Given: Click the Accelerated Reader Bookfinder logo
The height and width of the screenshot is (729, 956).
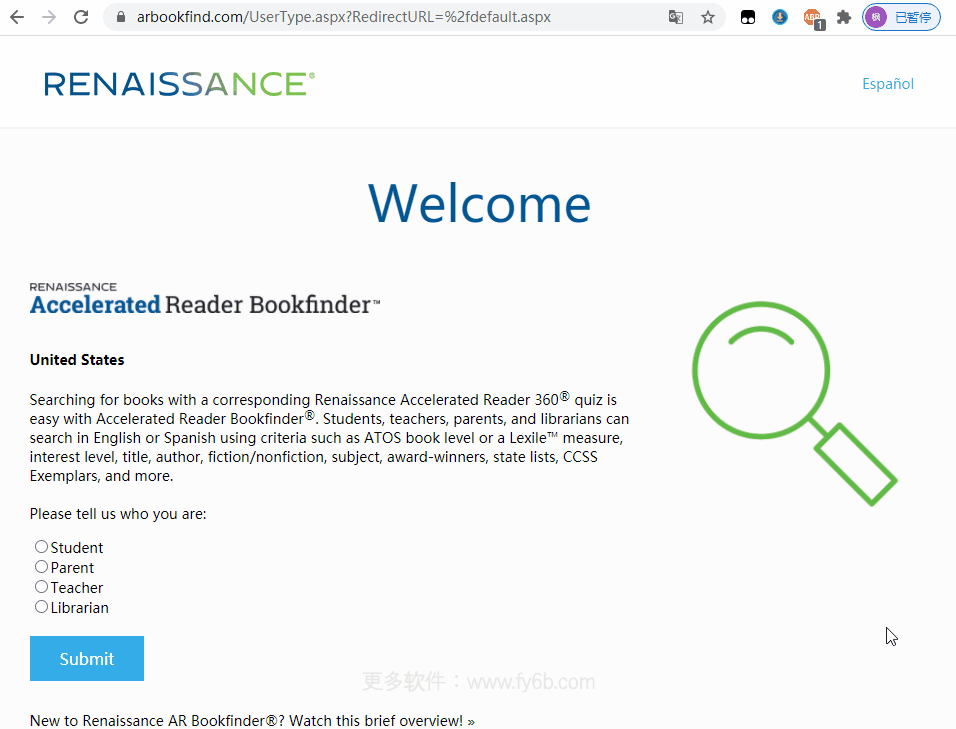Looking at the screenshot, I should point(205,299).
